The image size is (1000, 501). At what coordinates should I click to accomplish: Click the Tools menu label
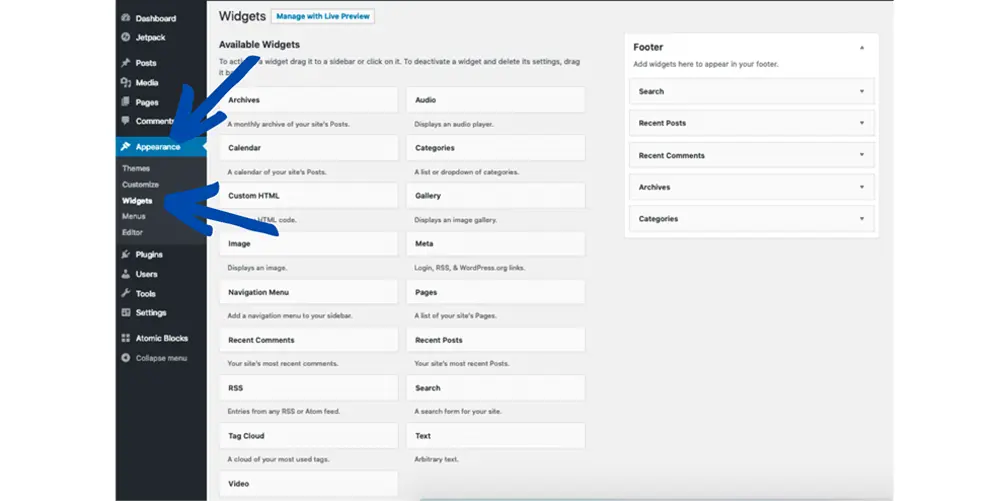click(145, 294)
